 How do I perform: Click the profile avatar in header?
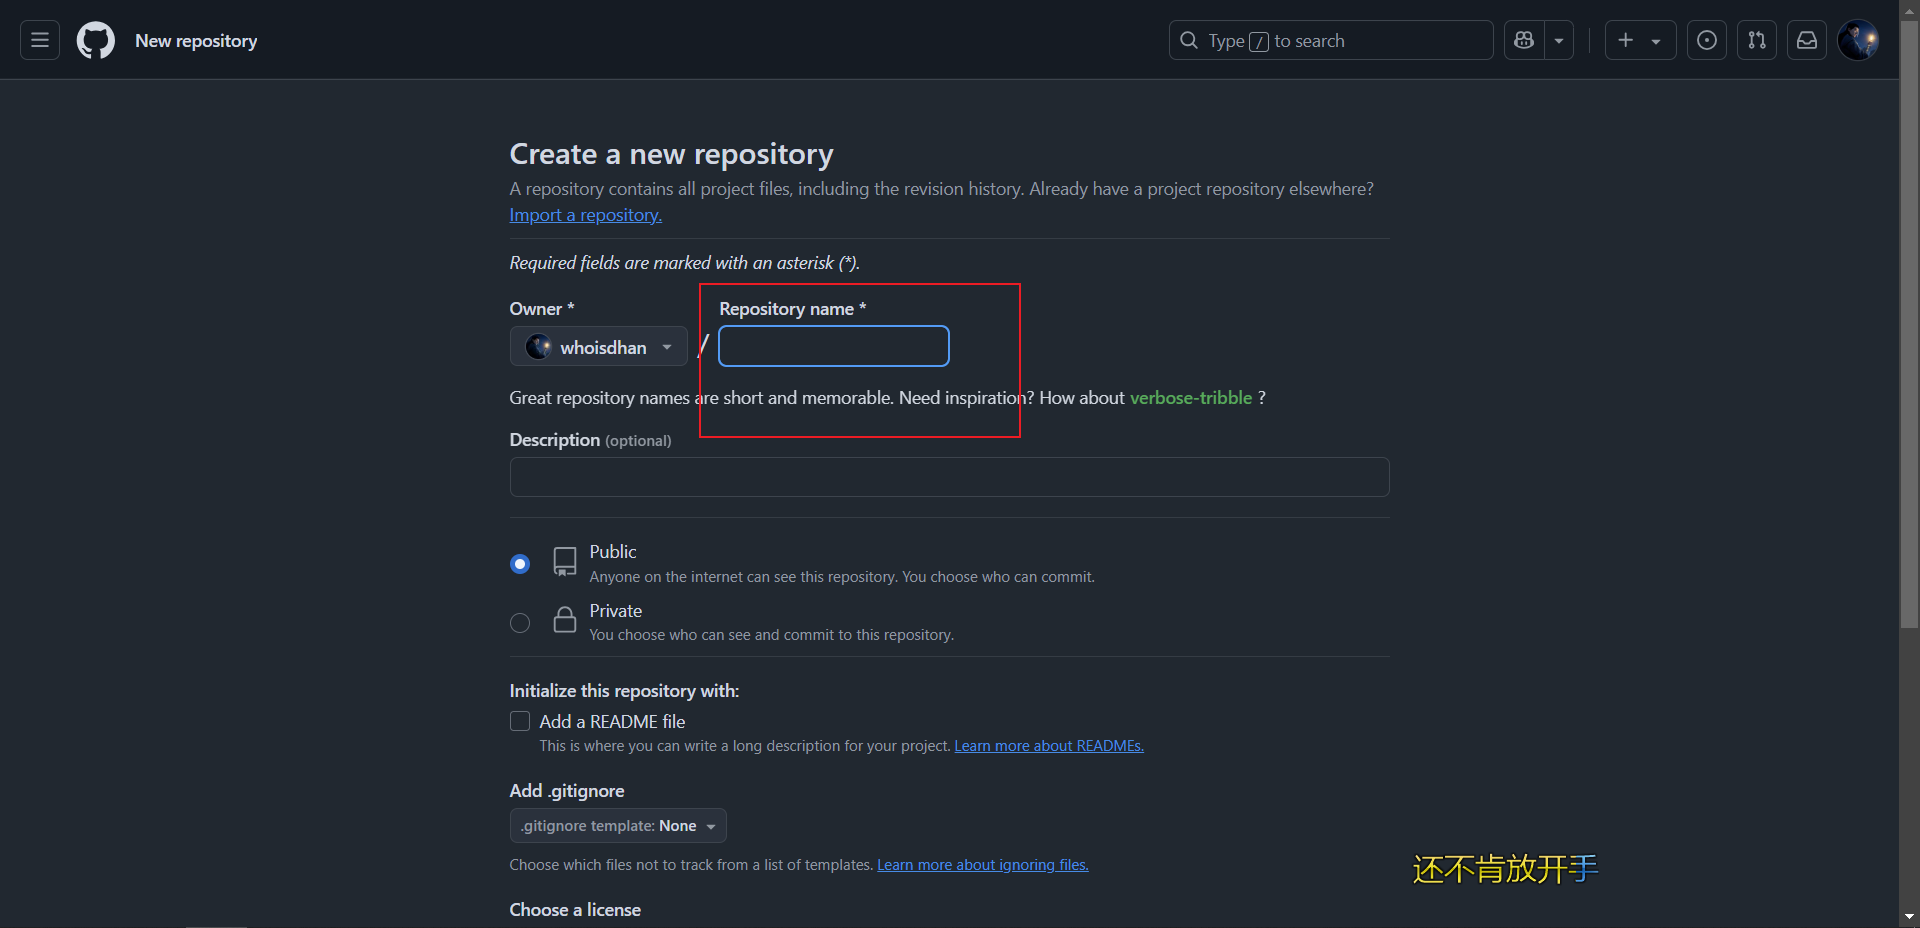coord(1858,40)
